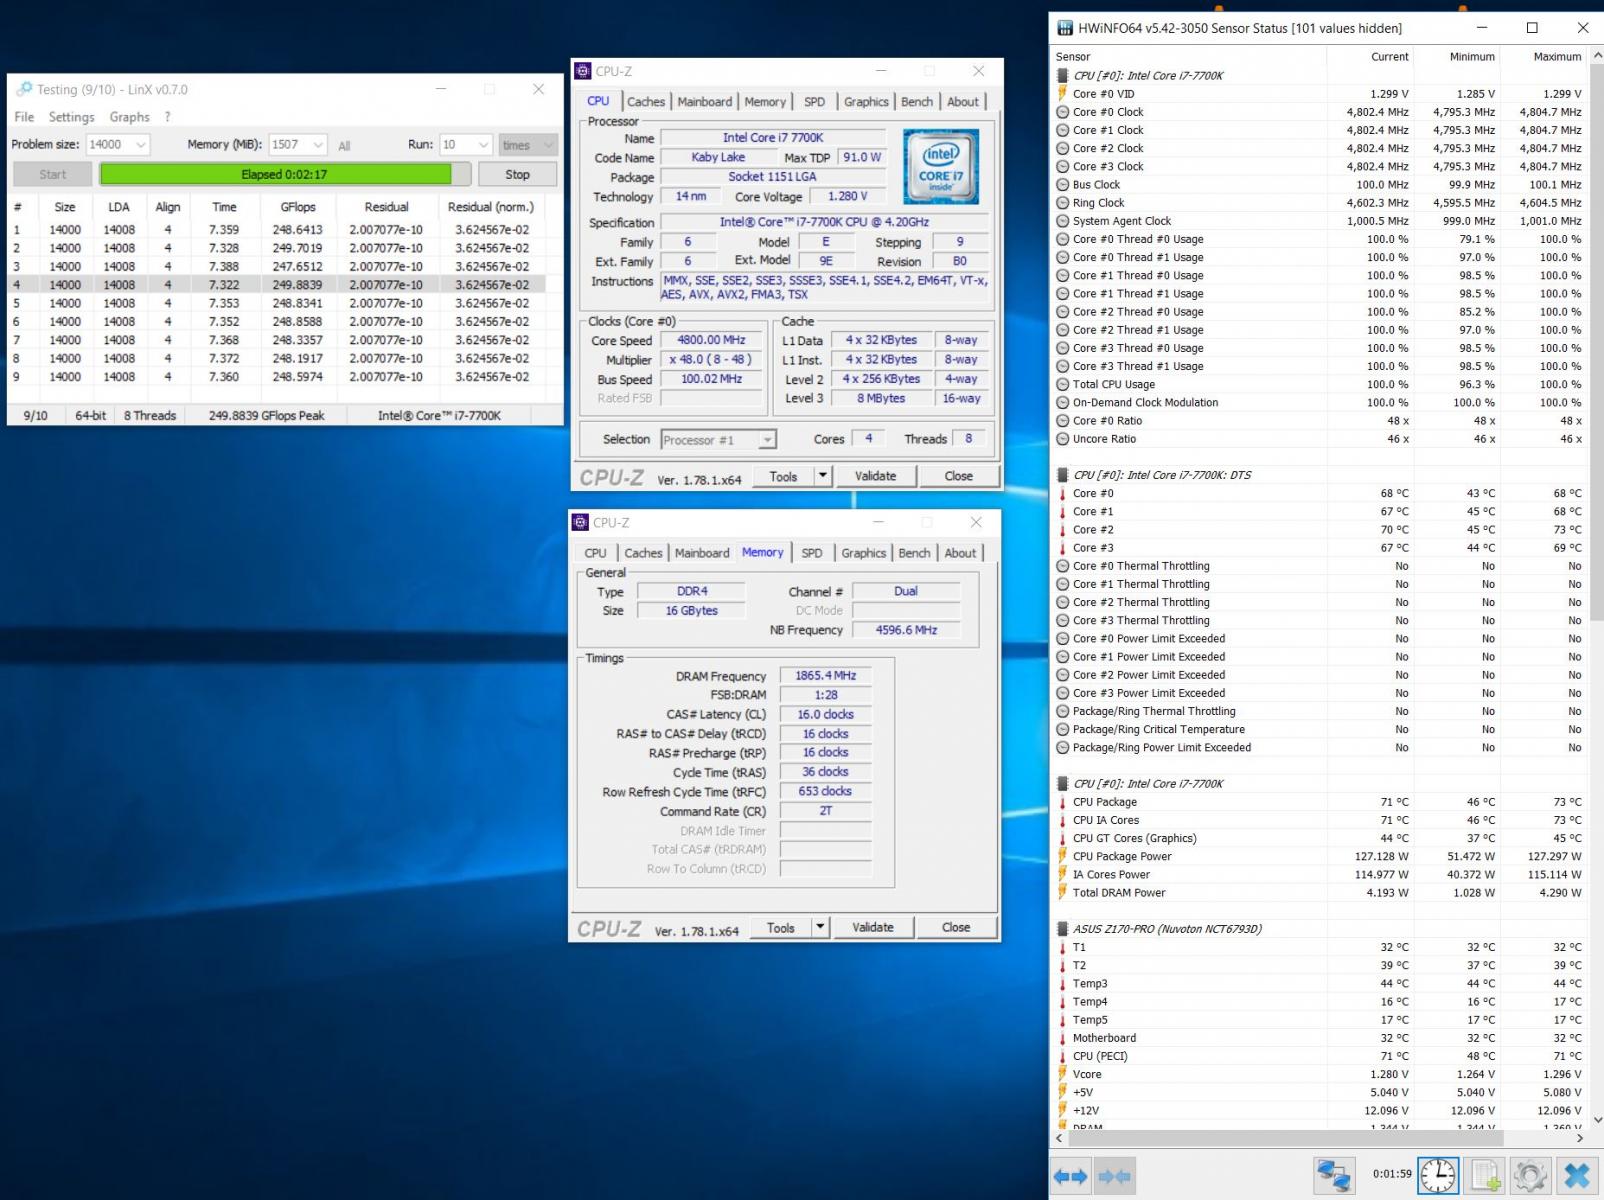1604x1200 pixels.
Task: Click the blue X icon in HWiNFO toolbar
Action: (x=1577, y=1176)
